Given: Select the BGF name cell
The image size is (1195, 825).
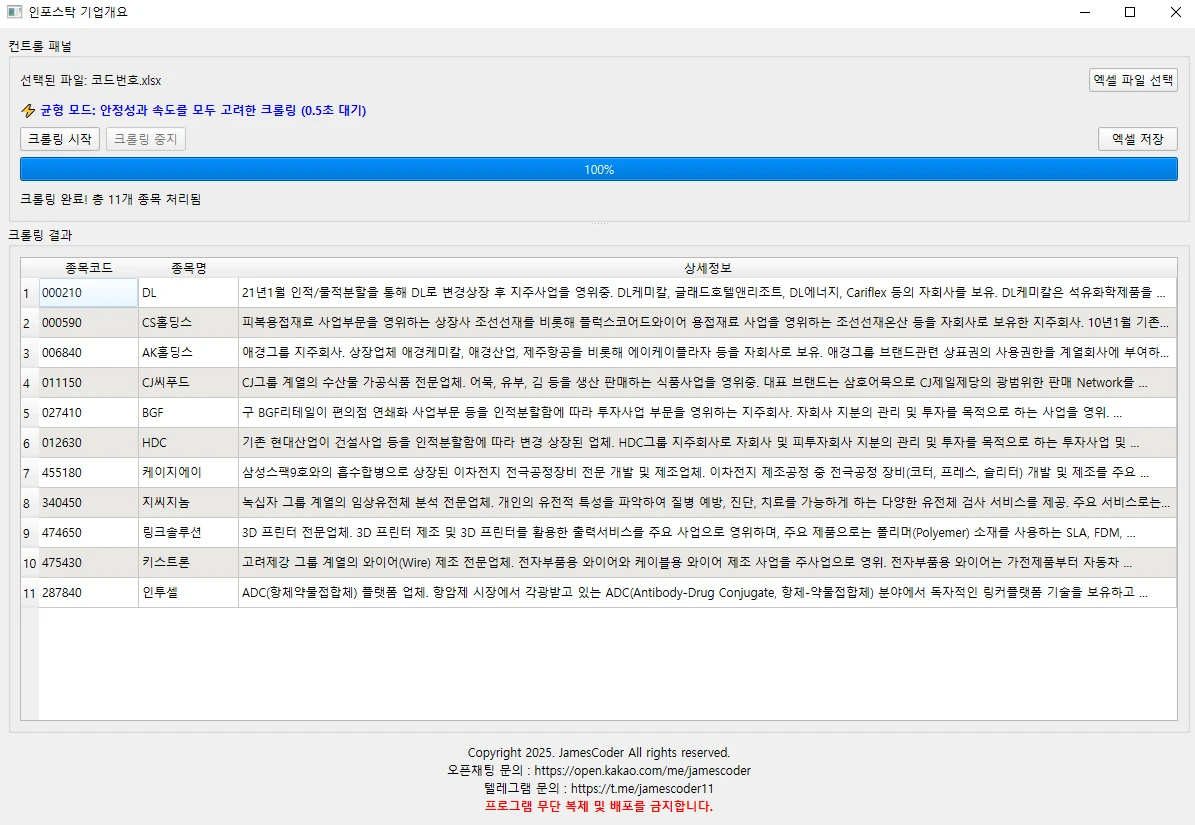Looking at the screenshot, I should (x=188, y=412).
